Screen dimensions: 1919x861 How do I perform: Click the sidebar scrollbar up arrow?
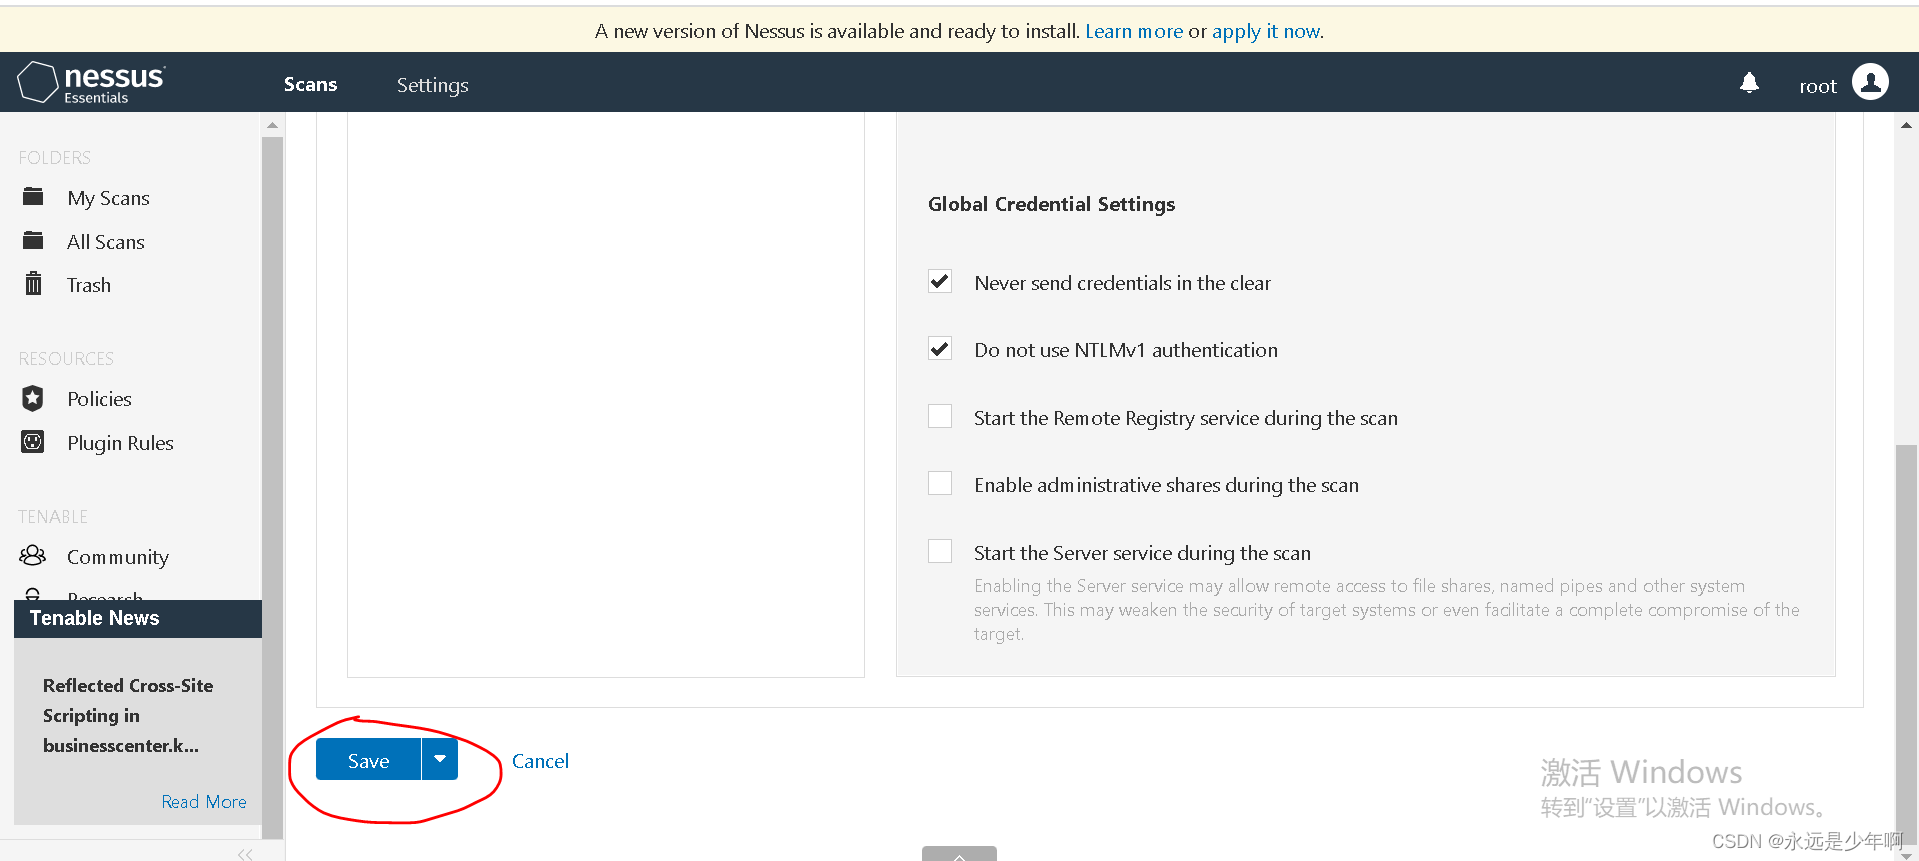pyautogui.click(x=272, y=125)
